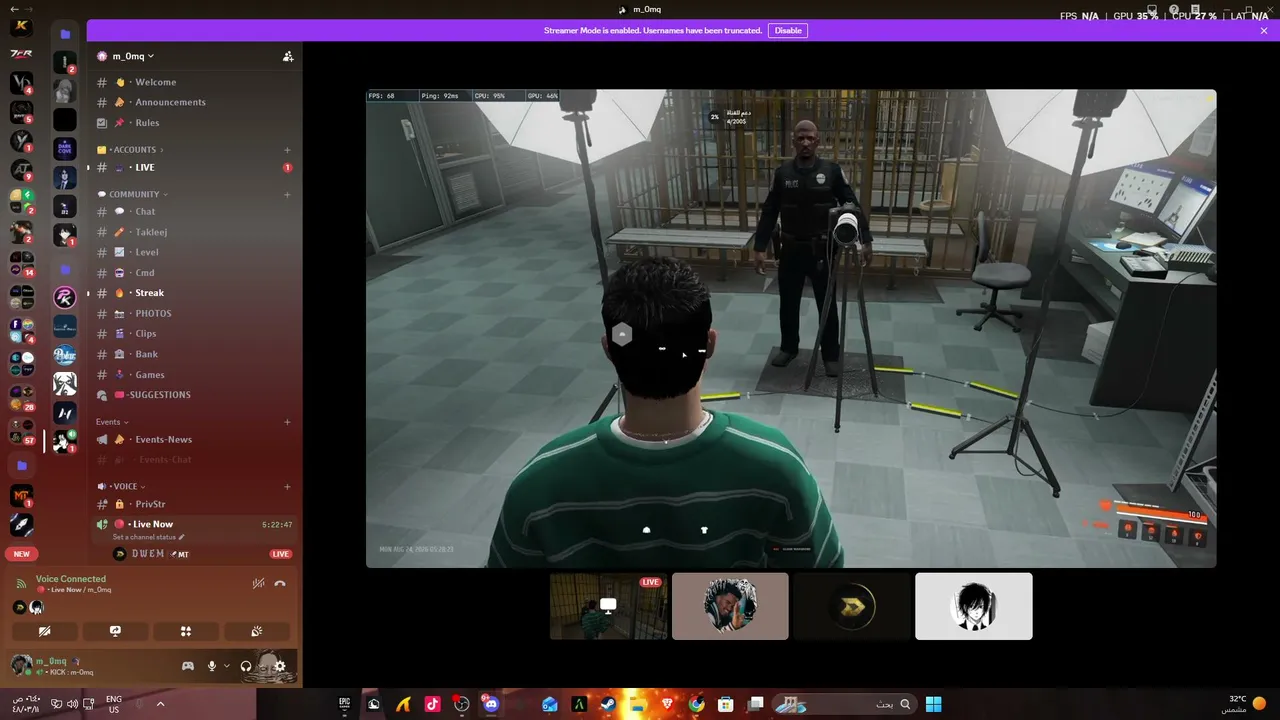Screen dimensions: 1280x720
Task: Open the orange K server icon
Action: click(21, 27)
